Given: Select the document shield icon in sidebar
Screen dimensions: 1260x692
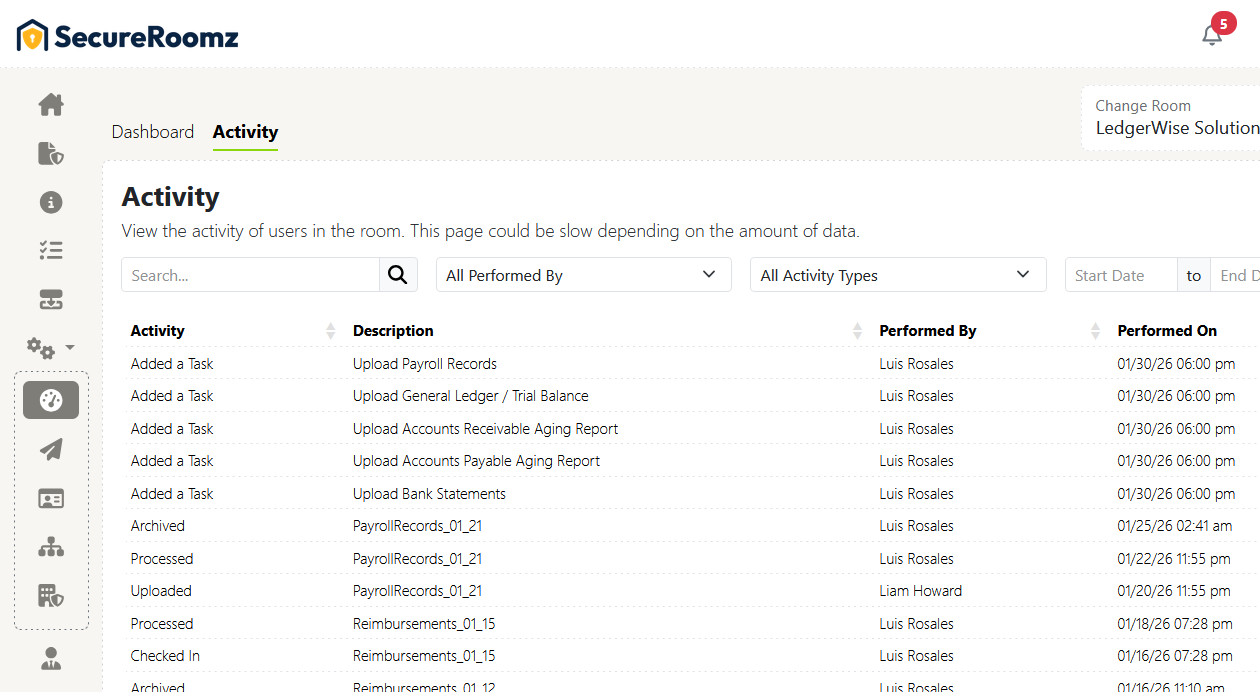Looking at the screenshot, I should click(50, 153).
